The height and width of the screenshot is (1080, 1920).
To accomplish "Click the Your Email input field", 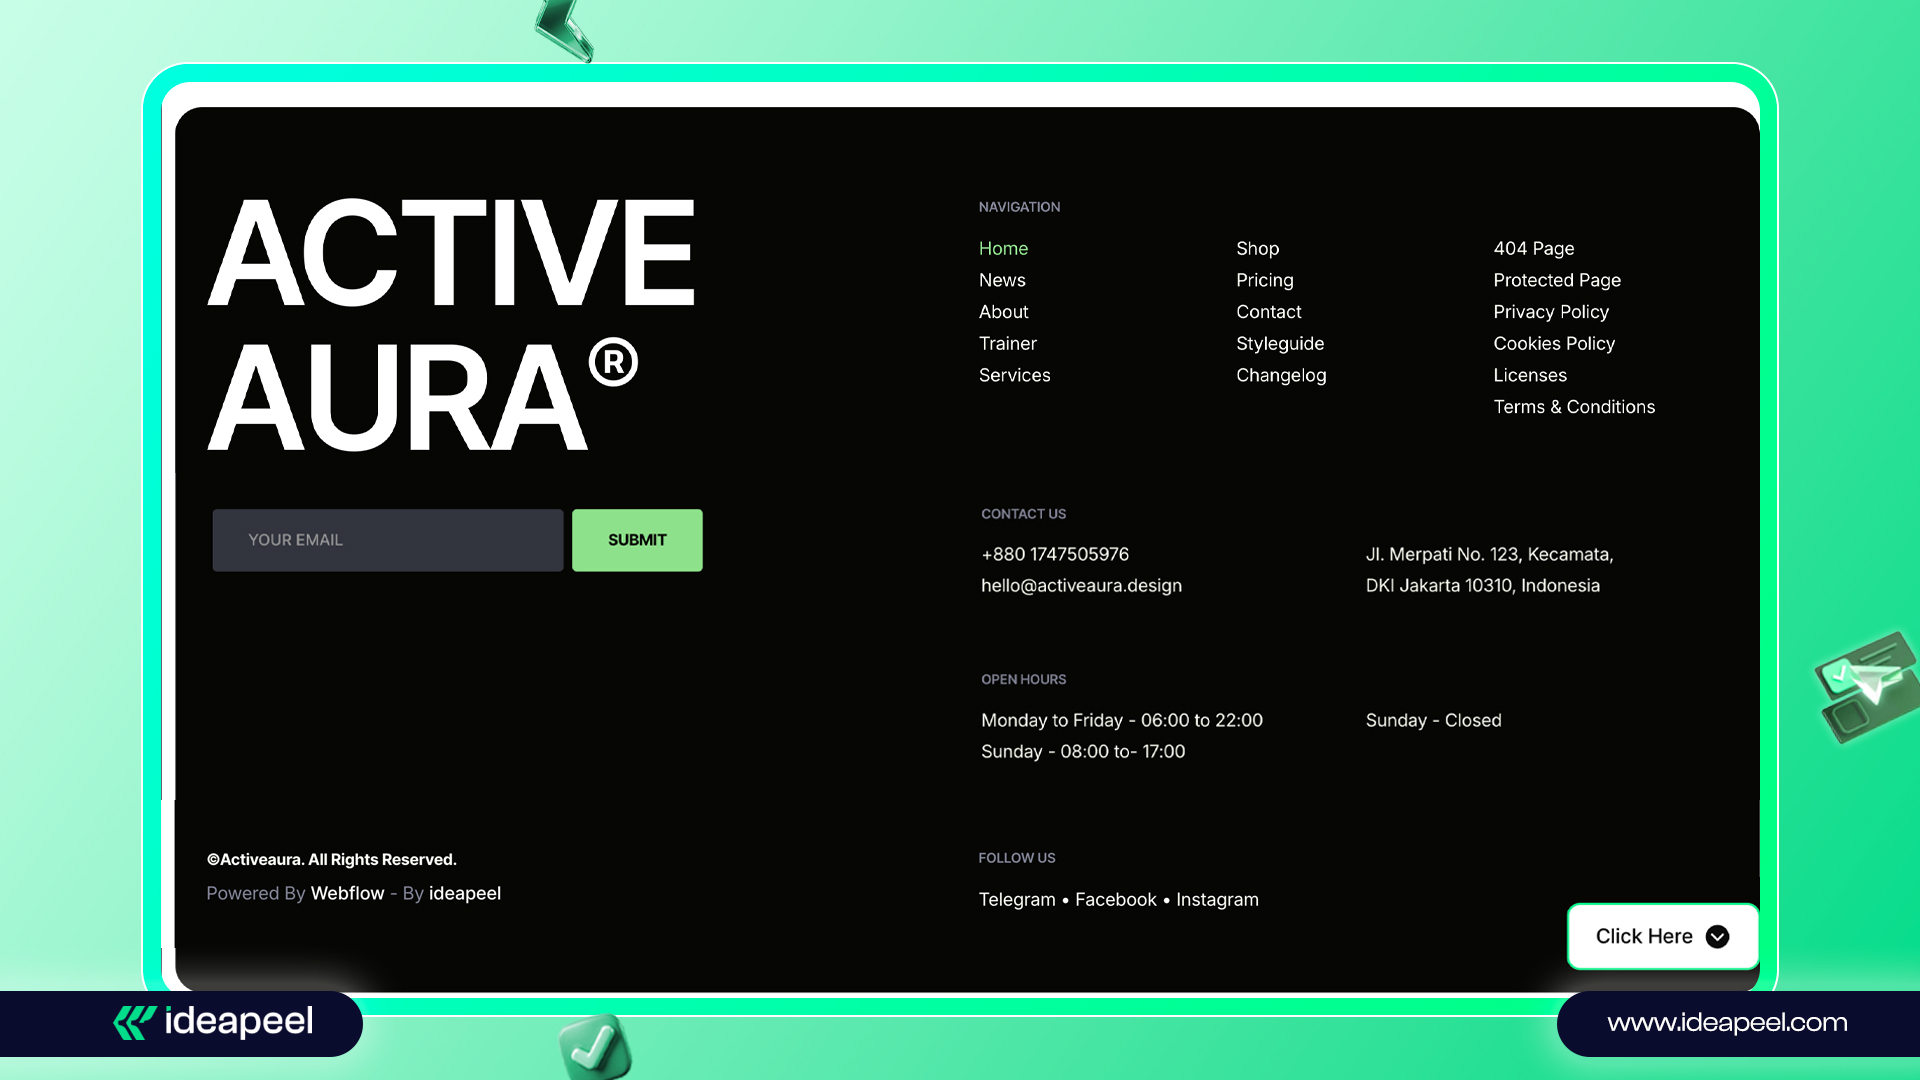I will pyautogui.click(x=388, y=540).
